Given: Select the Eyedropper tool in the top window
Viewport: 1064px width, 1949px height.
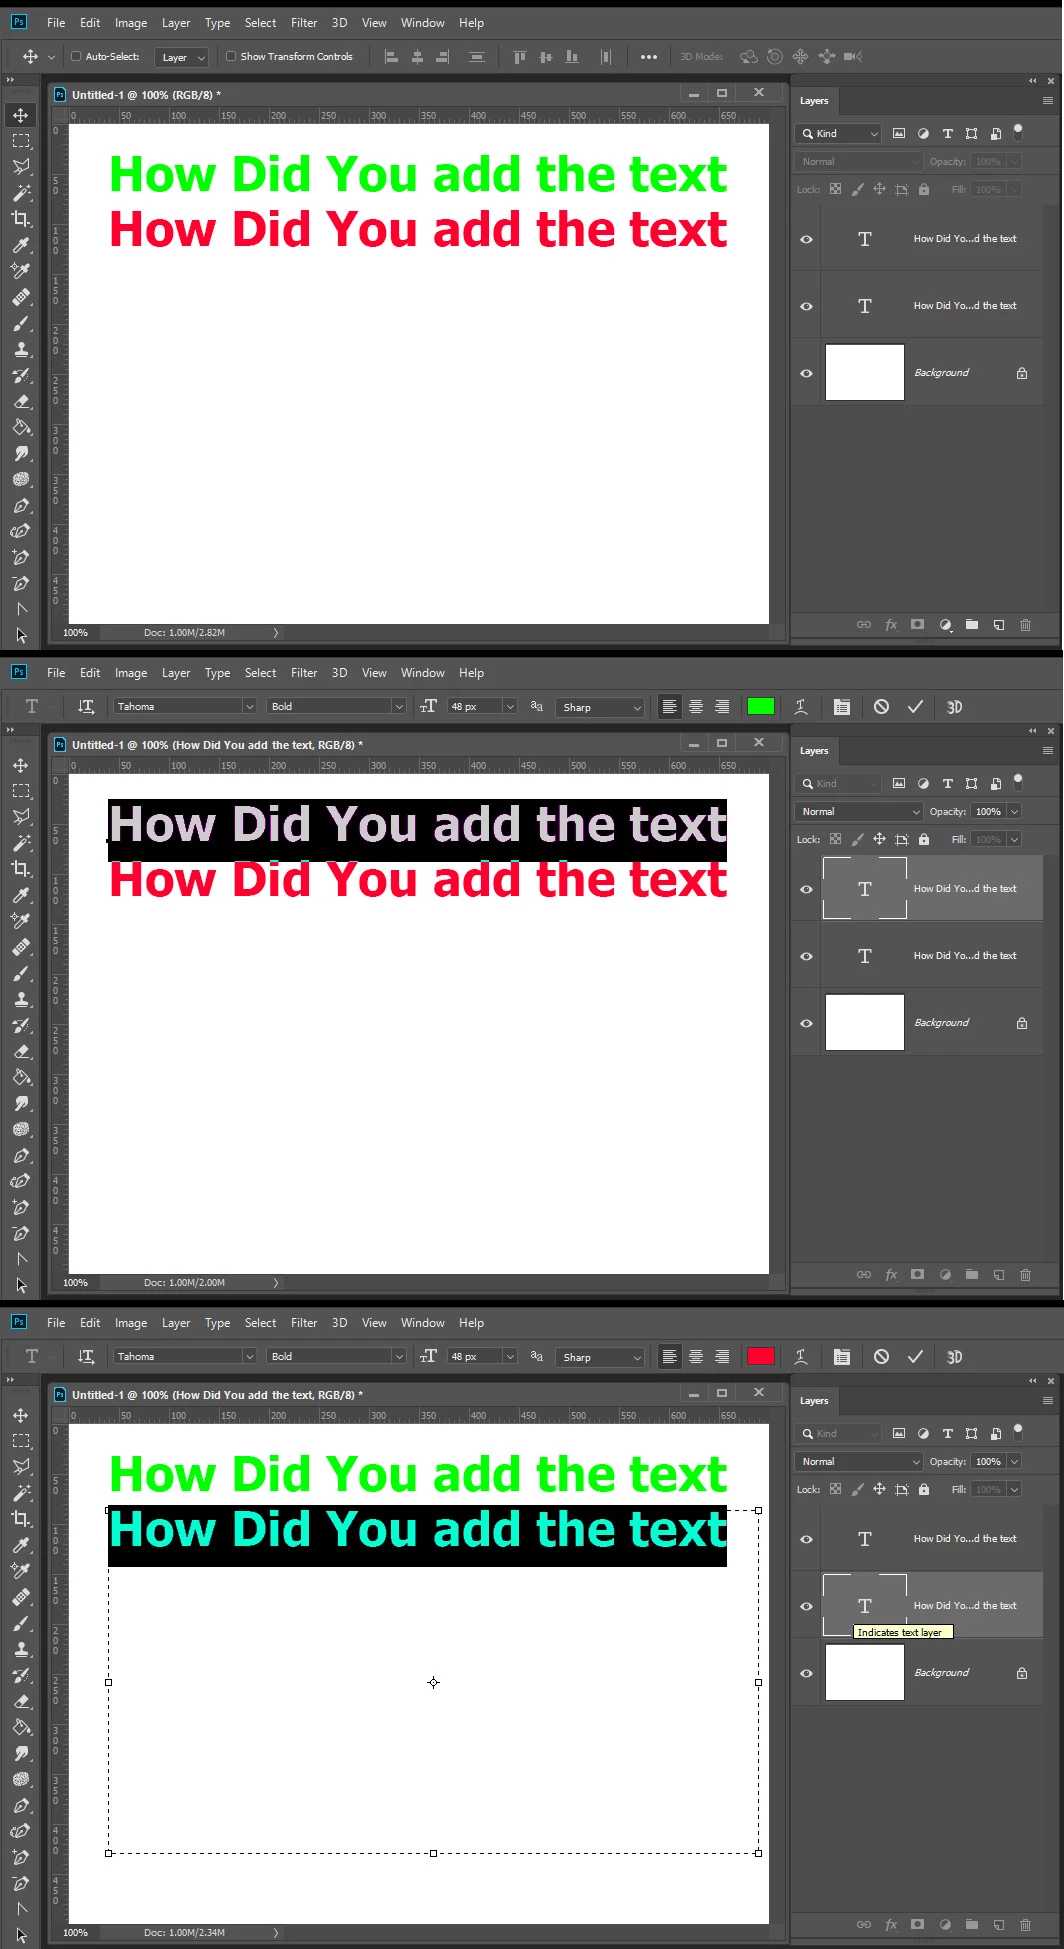Looking at the screenshot, I should click(20, 245).
